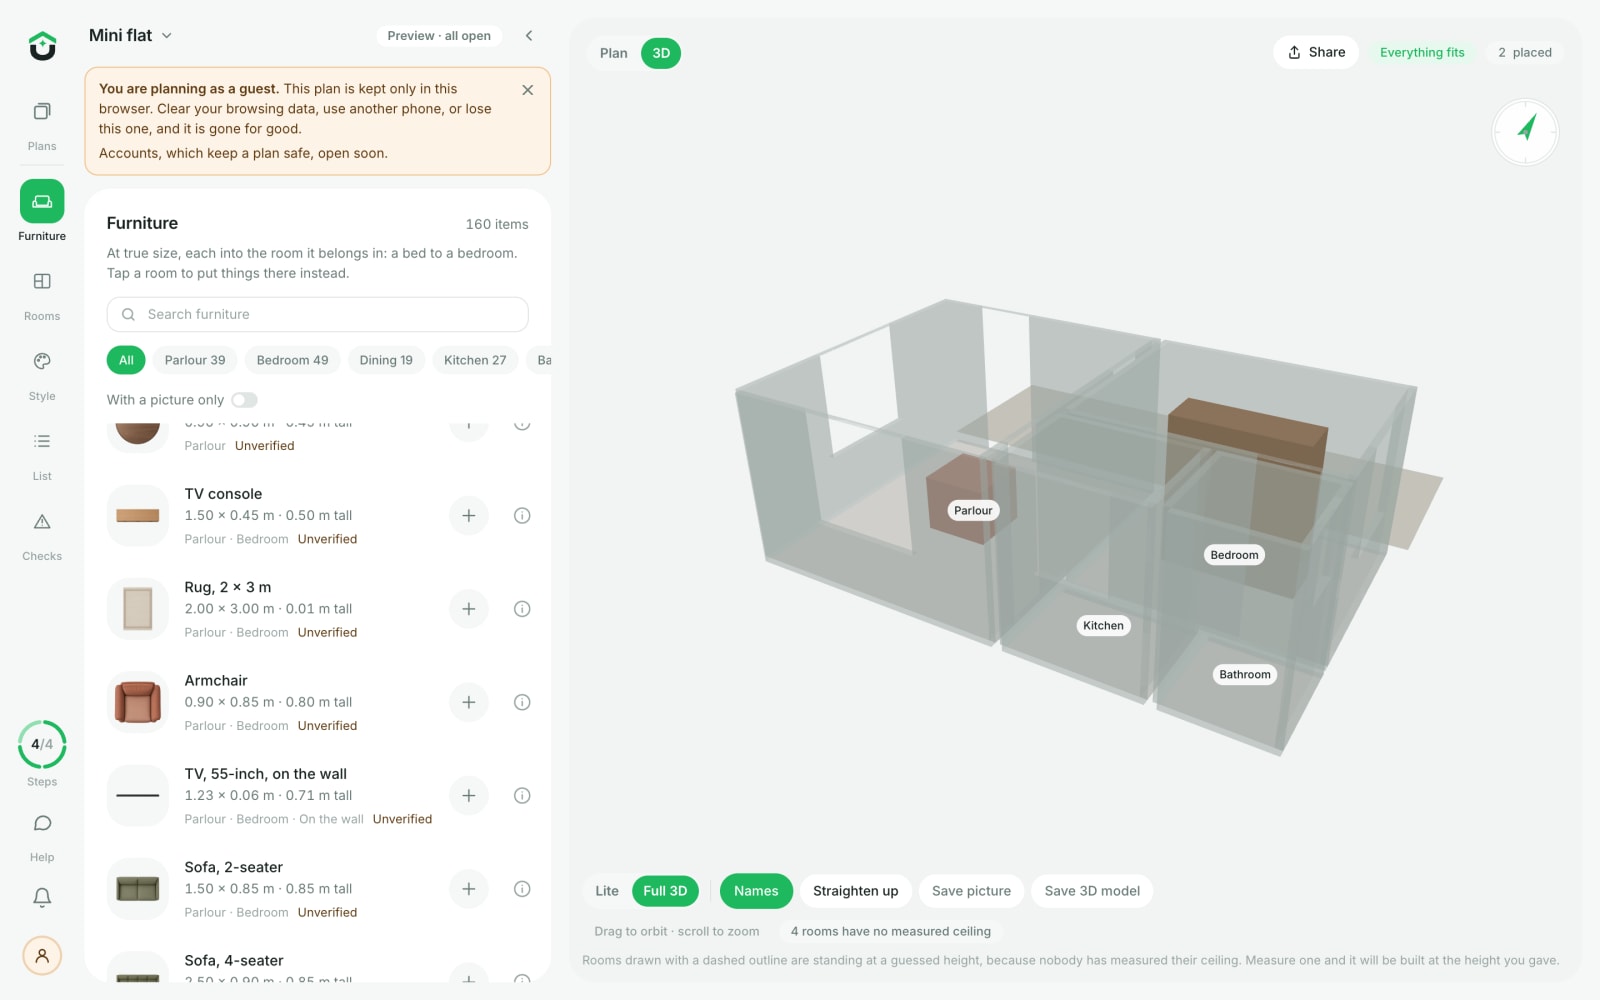Viewport: 1600px width, 1000px height.
Task: Select the Furniture sidebar icon
Action: pos(42,201)
